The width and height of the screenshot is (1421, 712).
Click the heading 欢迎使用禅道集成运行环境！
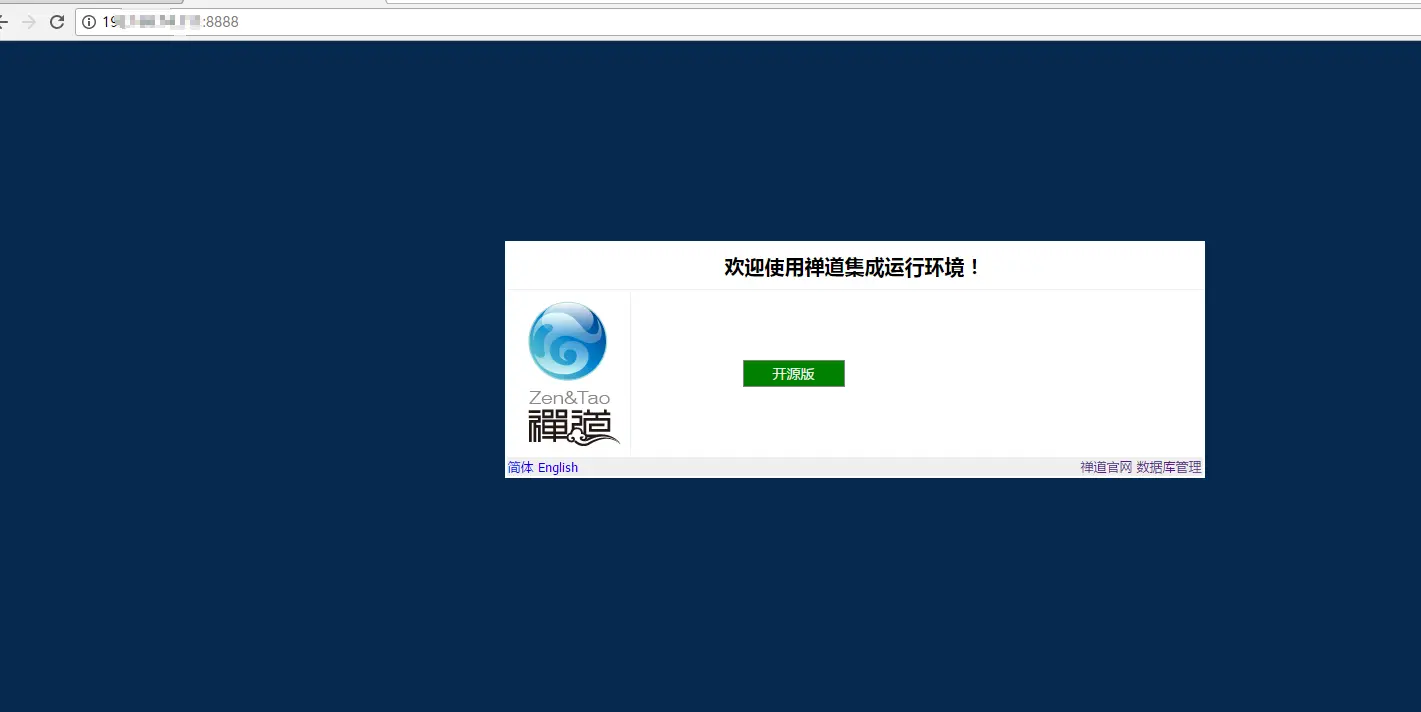853,267
